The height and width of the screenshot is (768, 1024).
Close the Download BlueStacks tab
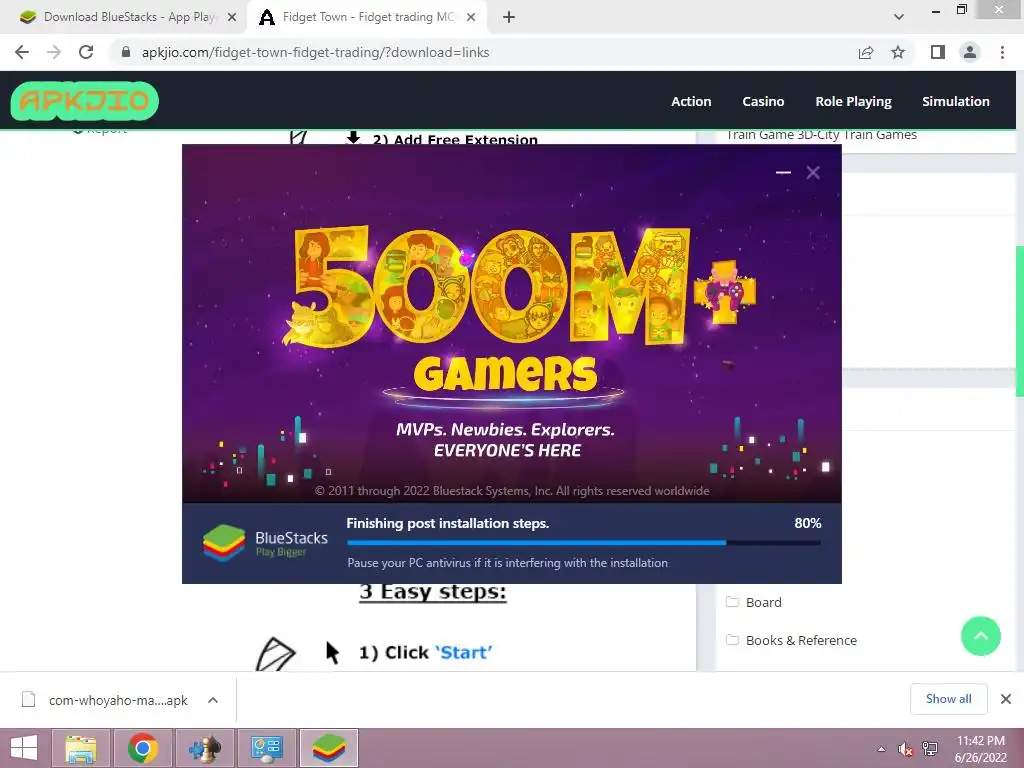point(231,17)
